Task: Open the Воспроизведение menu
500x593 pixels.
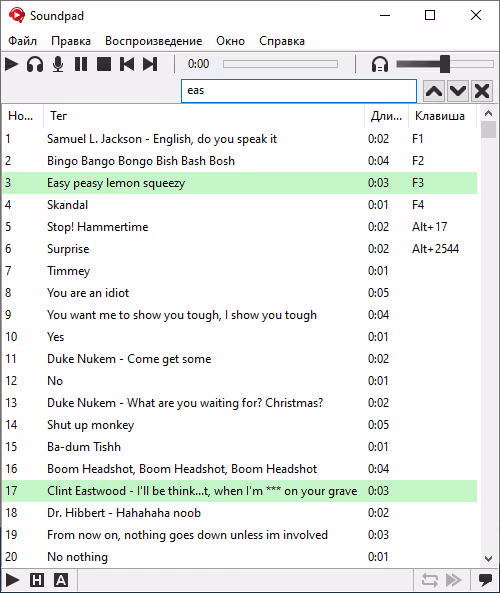Action: pos(154,41)
